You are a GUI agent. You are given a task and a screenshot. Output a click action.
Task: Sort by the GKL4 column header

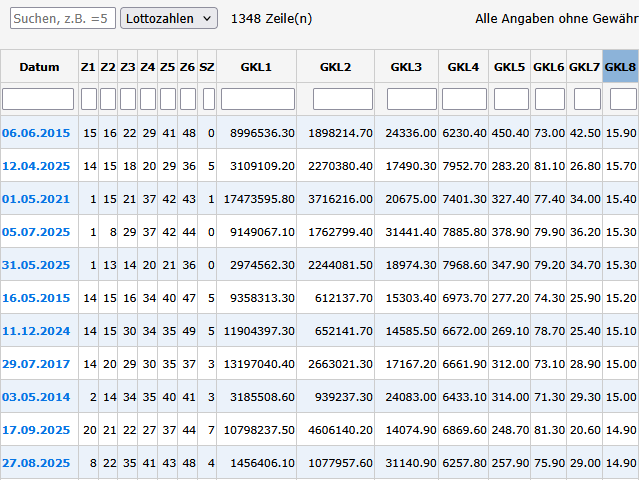[463, 66]
